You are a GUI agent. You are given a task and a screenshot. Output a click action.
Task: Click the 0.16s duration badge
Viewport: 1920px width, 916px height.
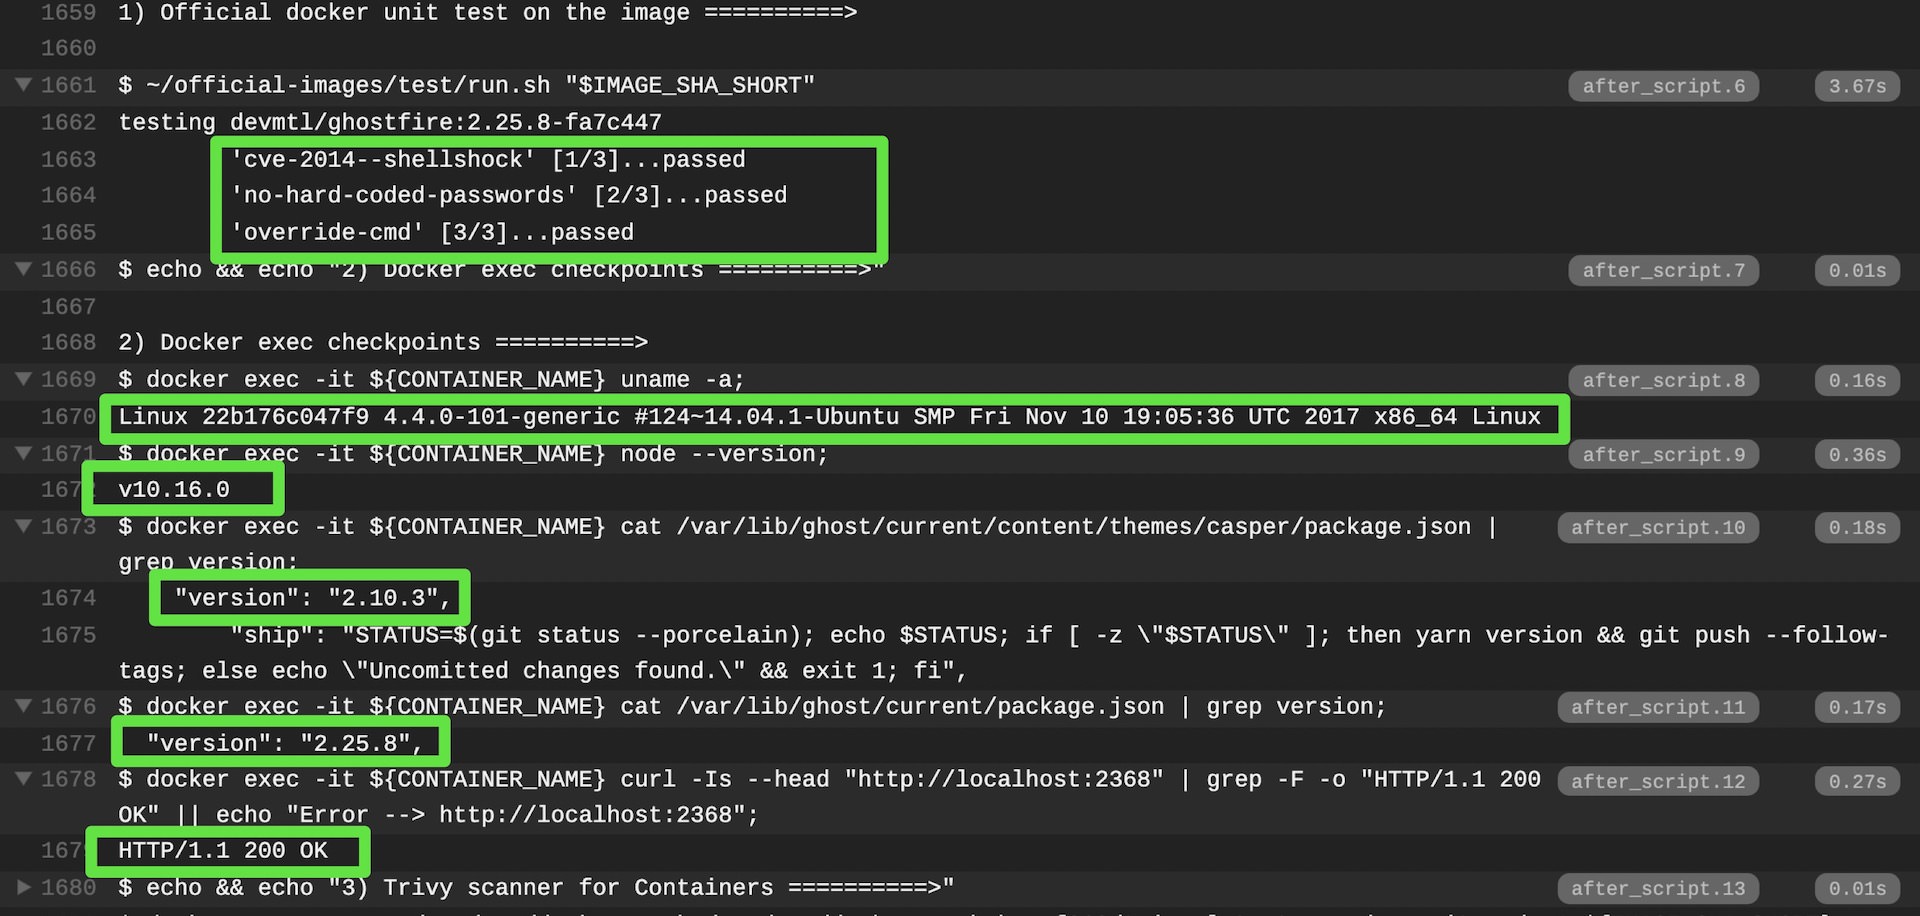(1857, 380)
